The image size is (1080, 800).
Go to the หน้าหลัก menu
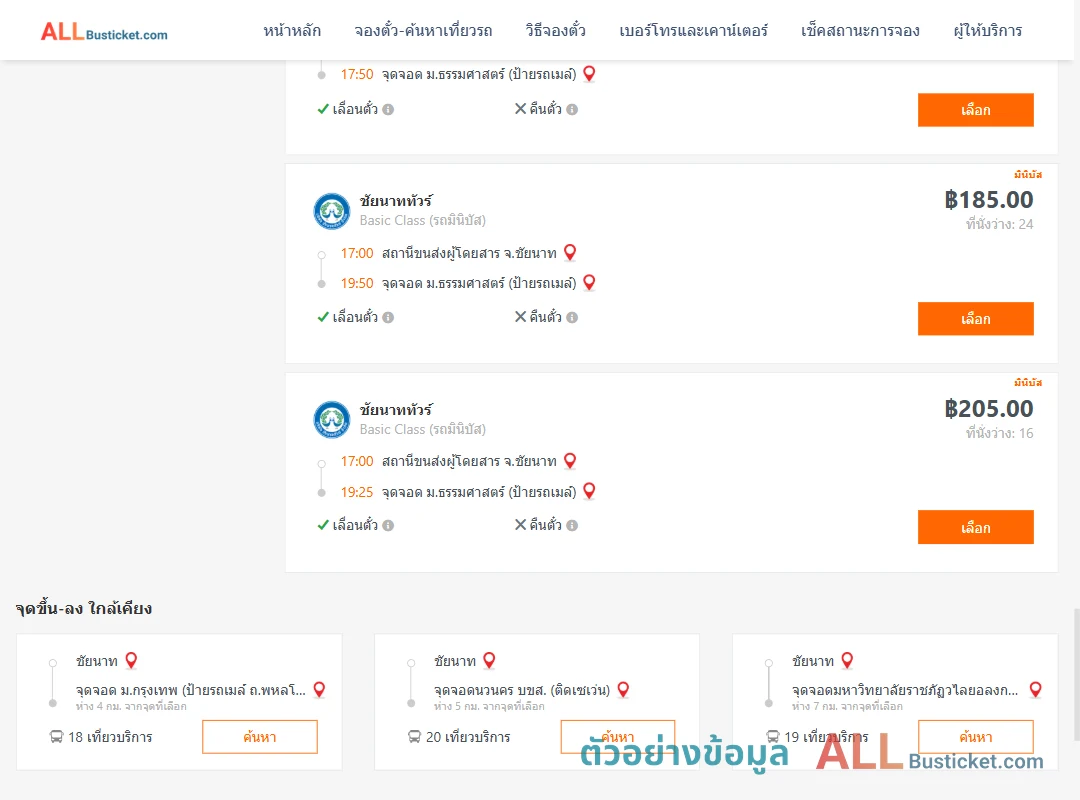(292, 30)
